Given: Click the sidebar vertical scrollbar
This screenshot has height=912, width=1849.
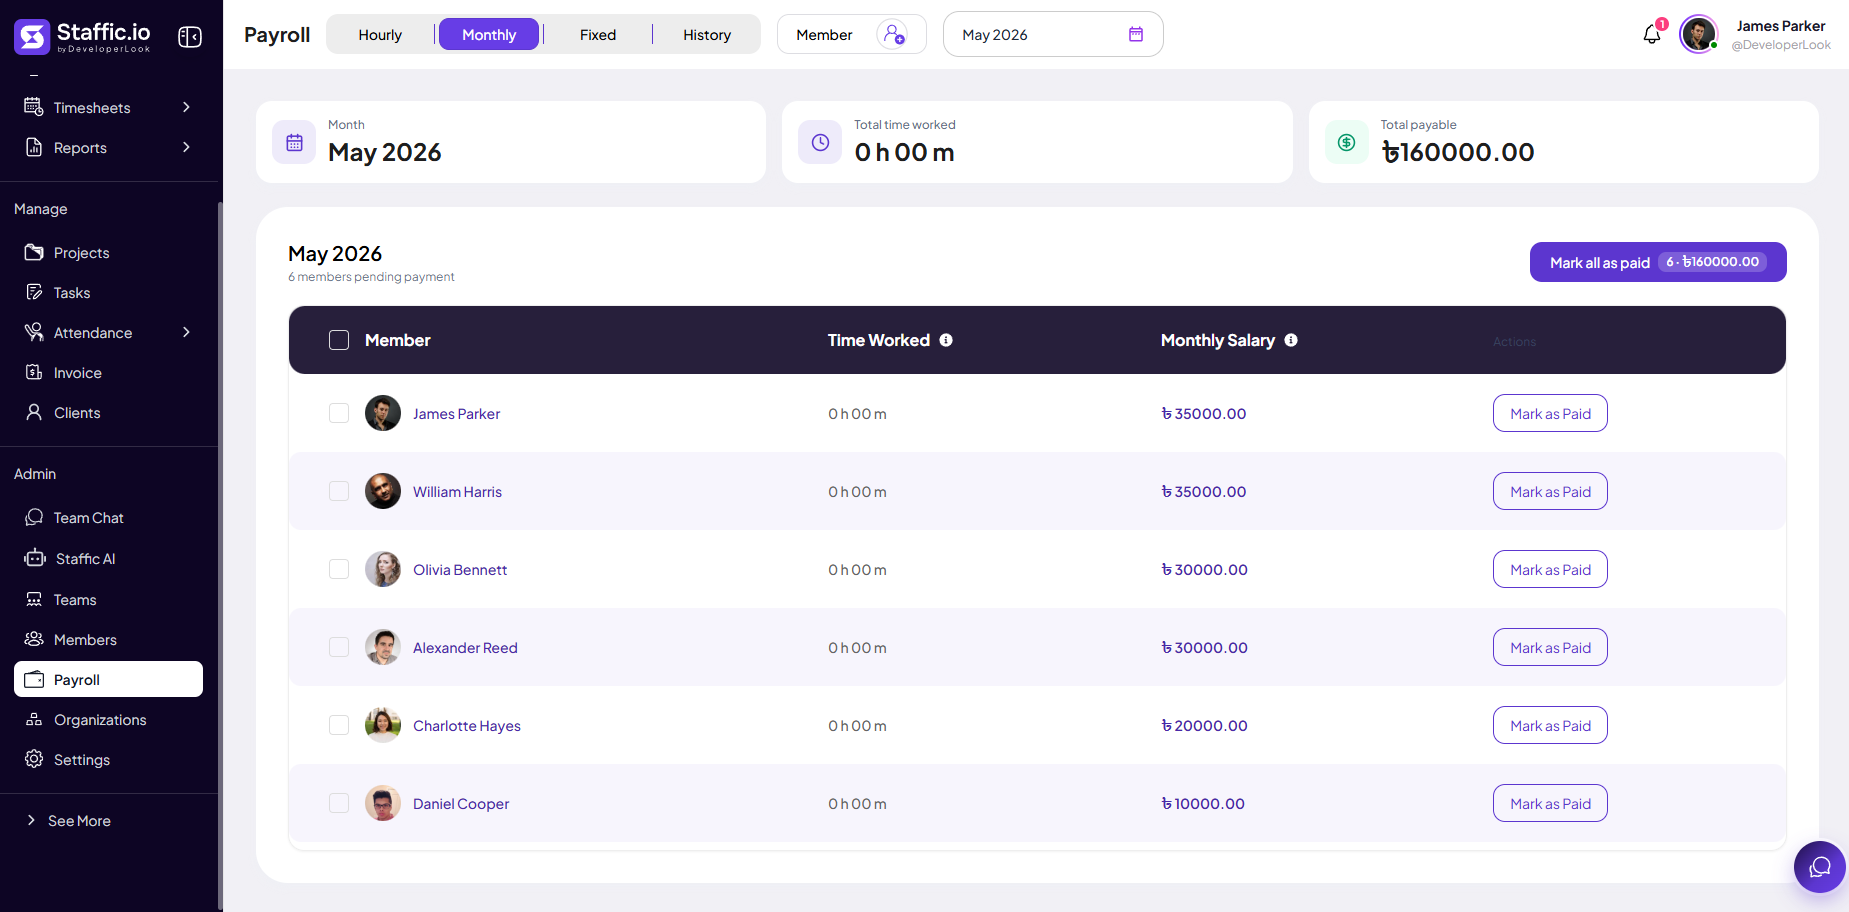Looking at the screenshot, I should (220, 555).
